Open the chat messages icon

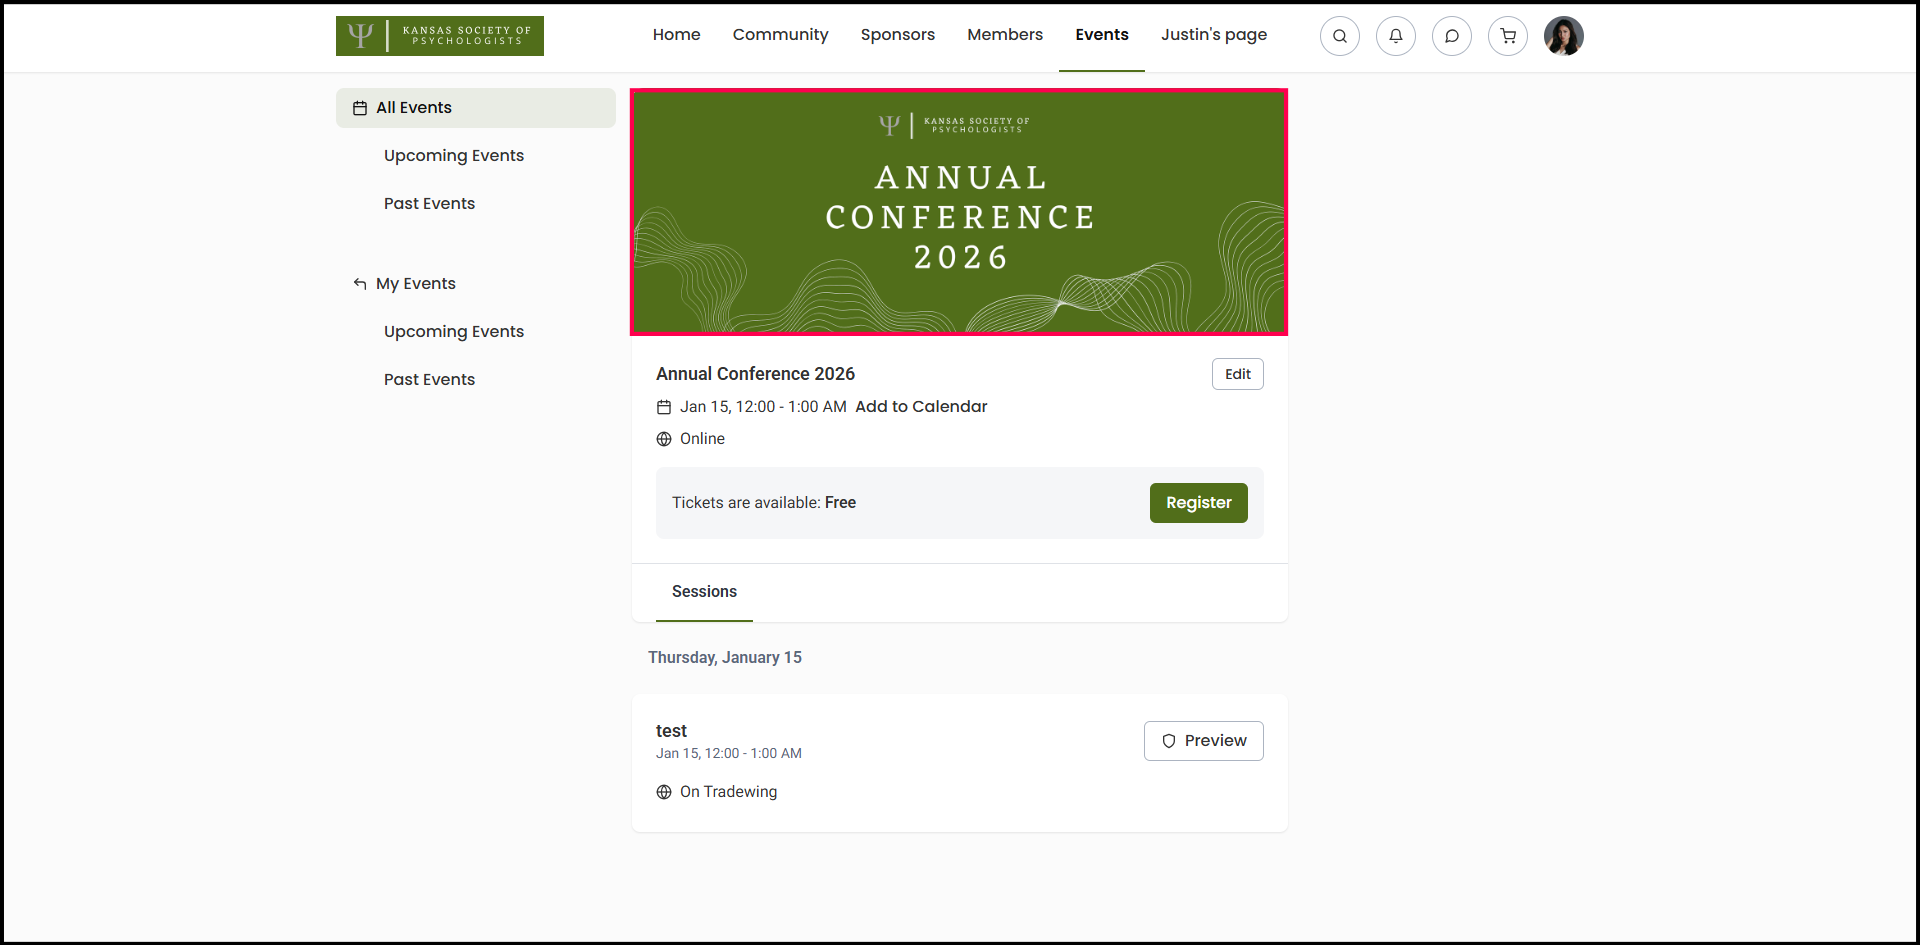point(1452,36)
